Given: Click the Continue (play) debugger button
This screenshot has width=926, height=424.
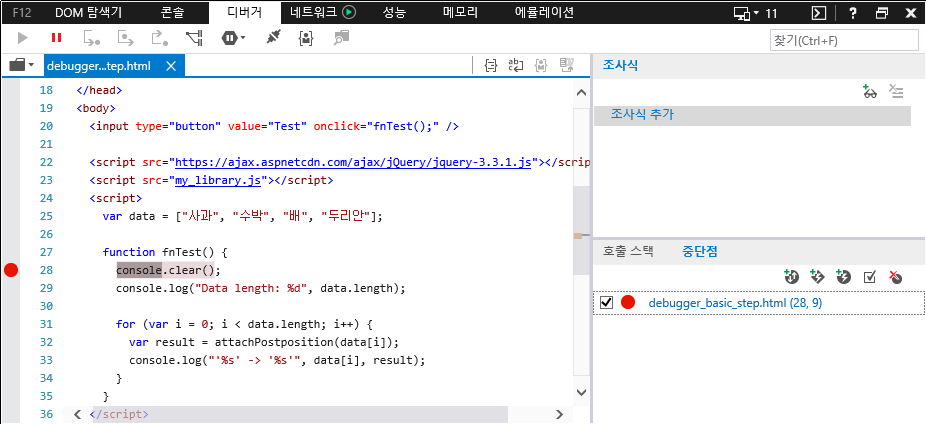Looking at the screenshot, I should coord(23,38).
